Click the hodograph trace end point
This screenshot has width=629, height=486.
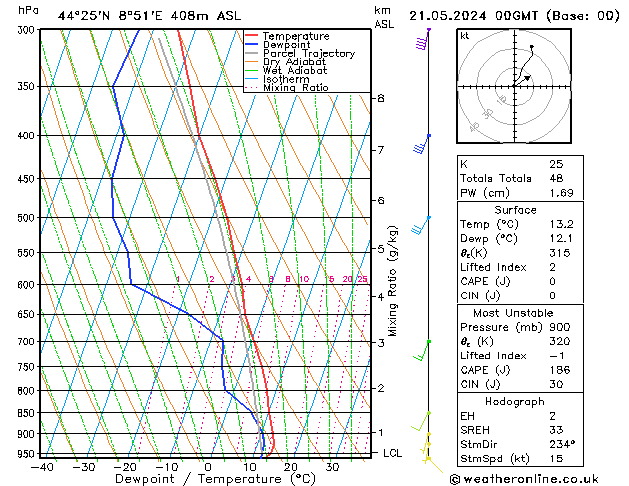pos(532,47)
